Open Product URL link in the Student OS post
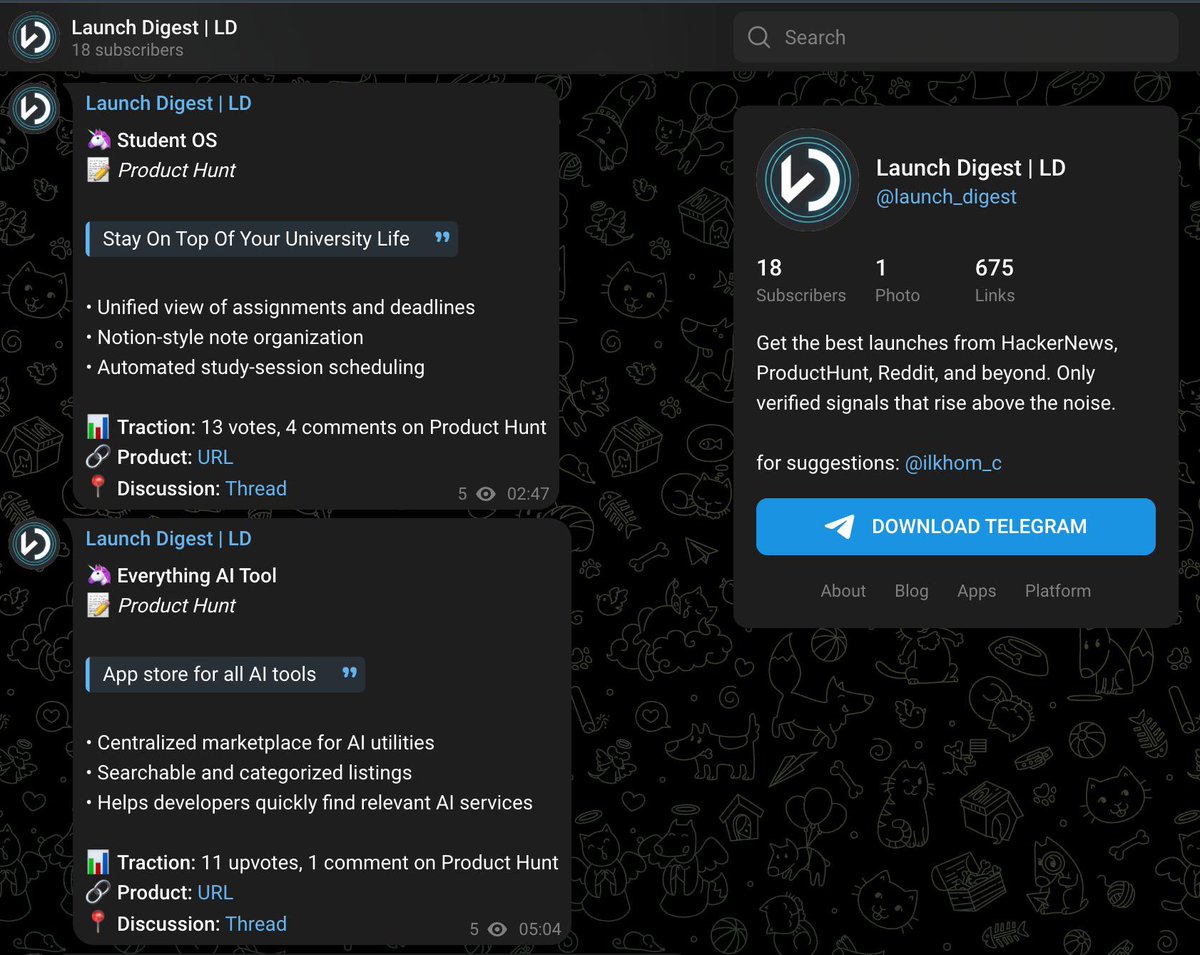 (215, 457)
